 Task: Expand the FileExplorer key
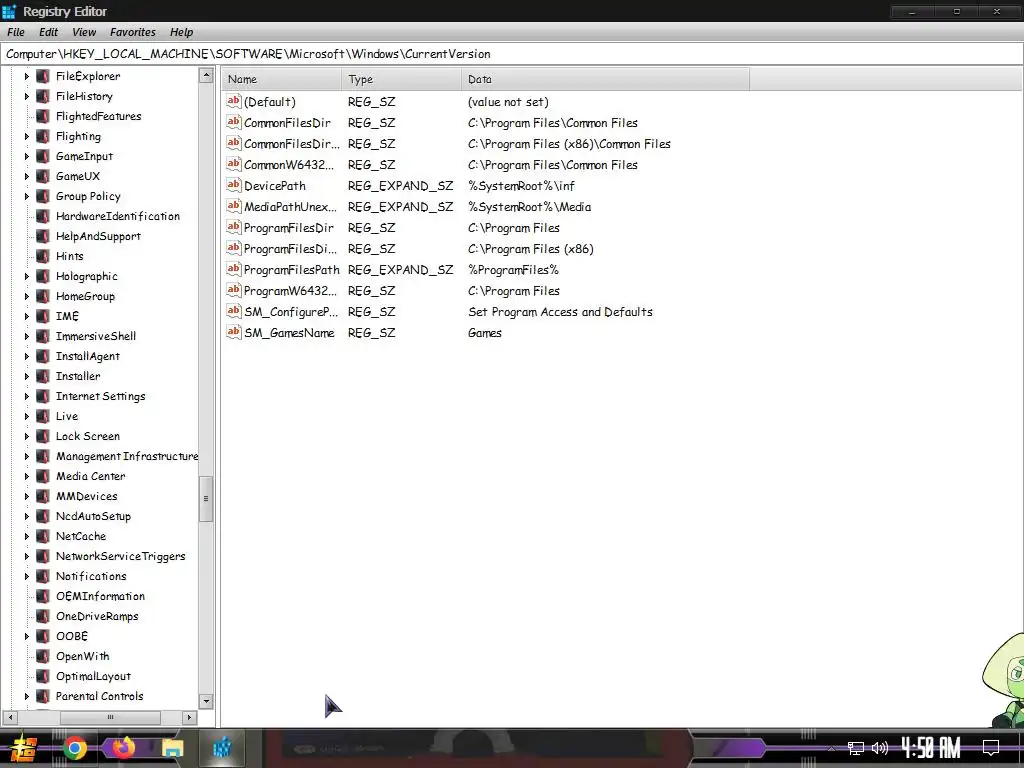point(27,76)
